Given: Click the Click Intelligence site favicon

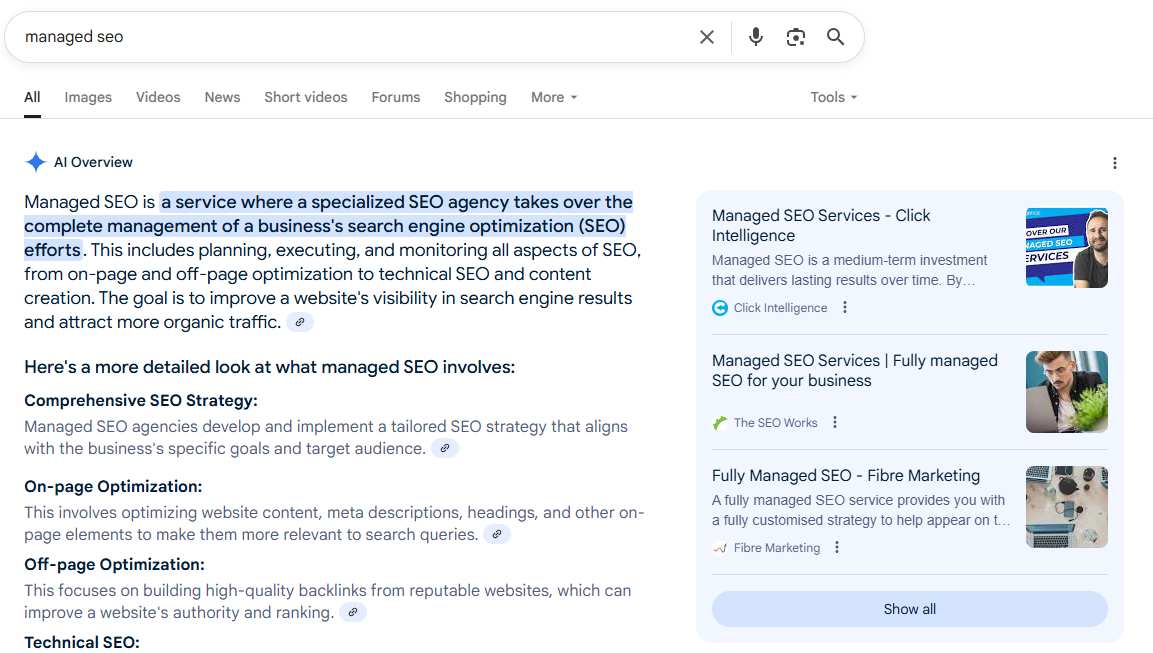Looking at the screenshot, I should point(719,307).
